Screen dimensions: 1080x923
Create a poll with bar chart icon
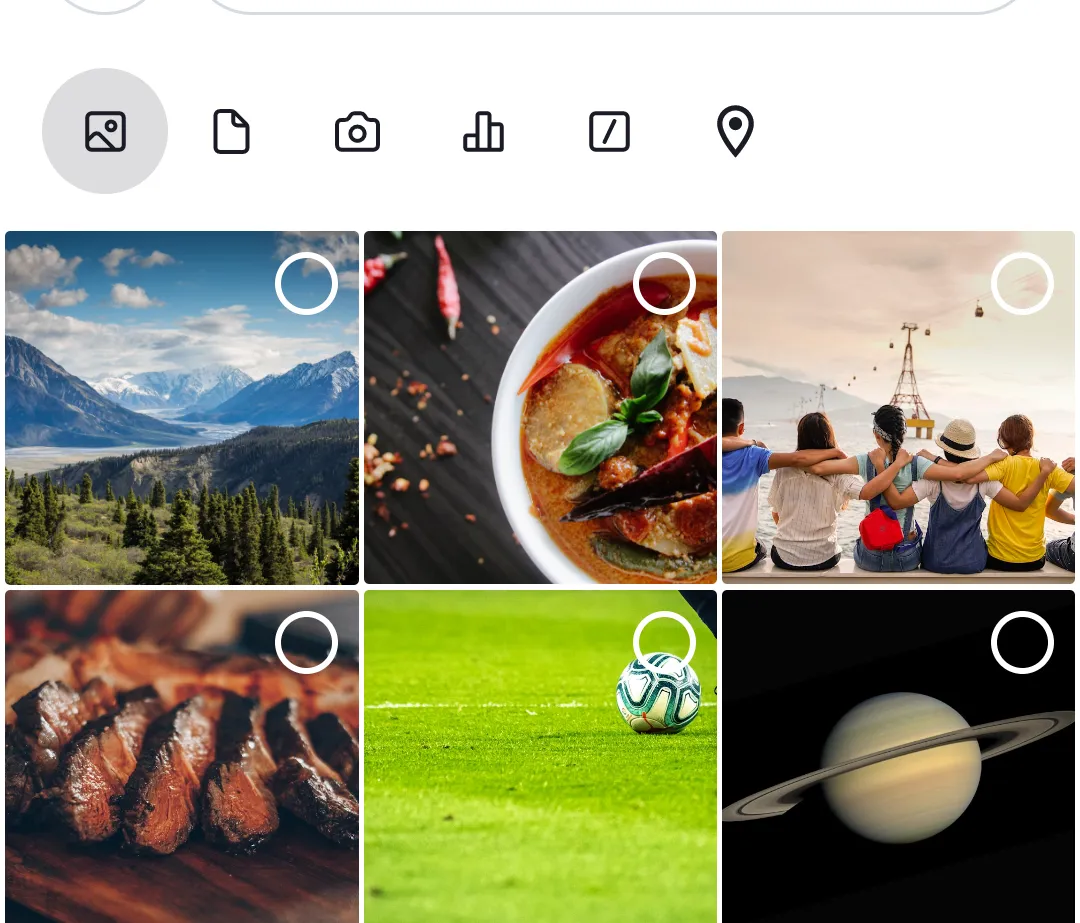[483, 131]
